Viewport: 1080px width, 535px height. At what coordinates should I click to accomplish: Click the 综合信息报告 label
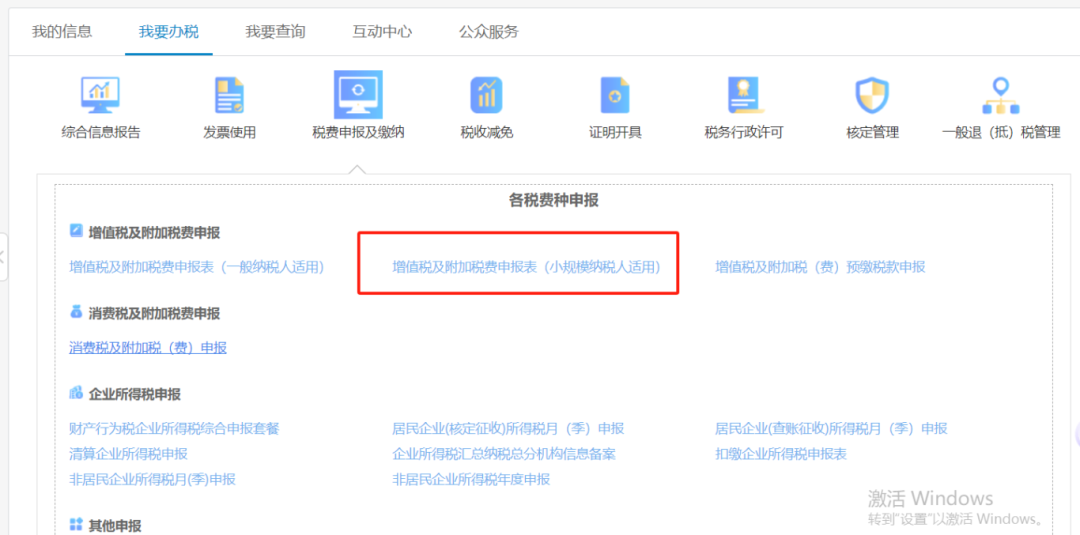101,133
